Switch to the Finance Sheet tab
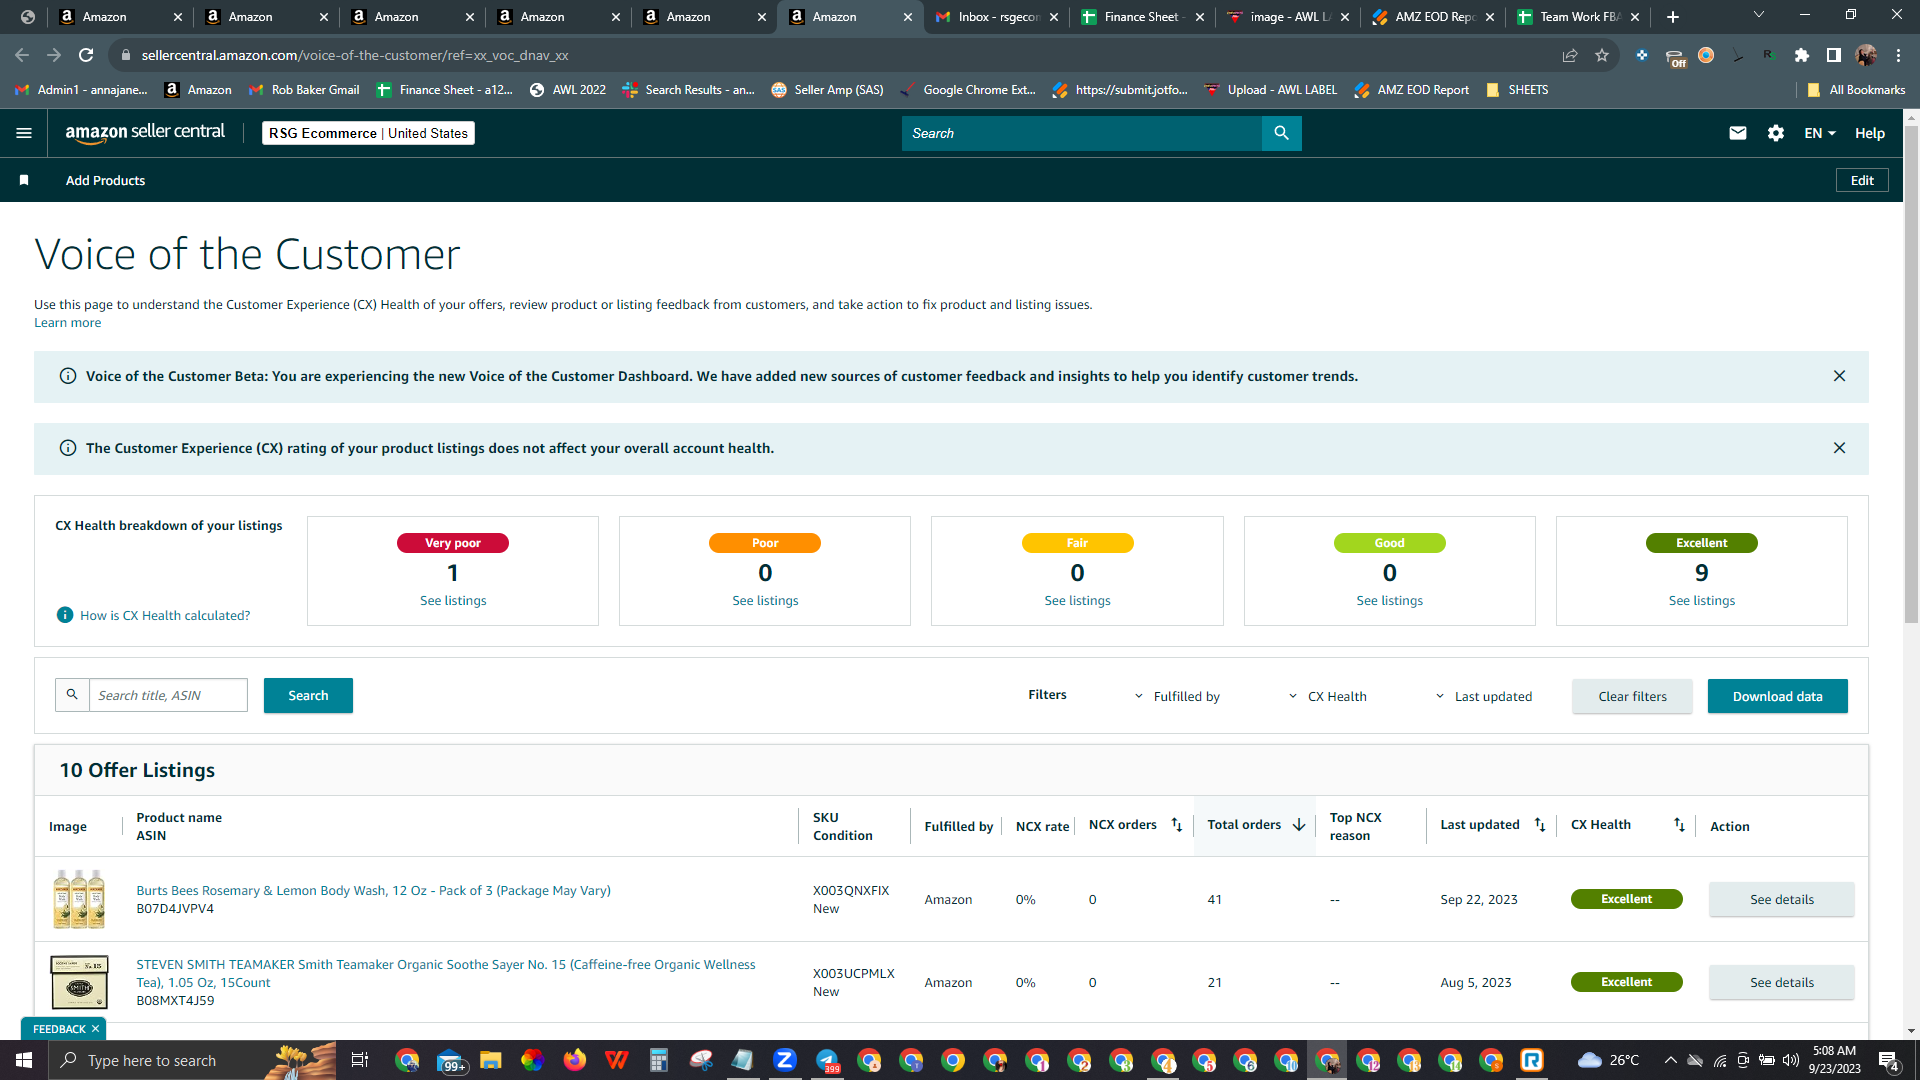The image size is (1920, 1080). click(1143, 17)
